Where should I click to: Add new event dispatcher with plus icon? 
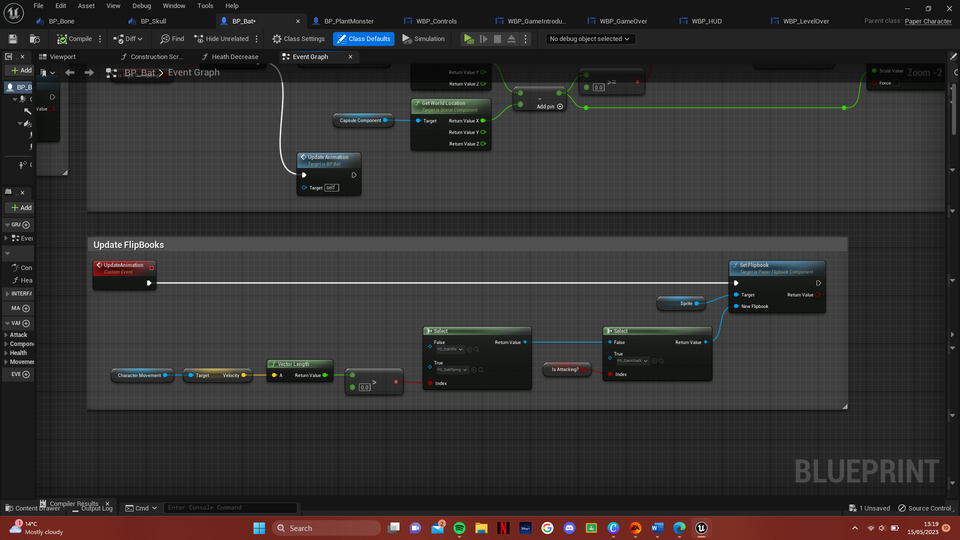tap(26, 374)
